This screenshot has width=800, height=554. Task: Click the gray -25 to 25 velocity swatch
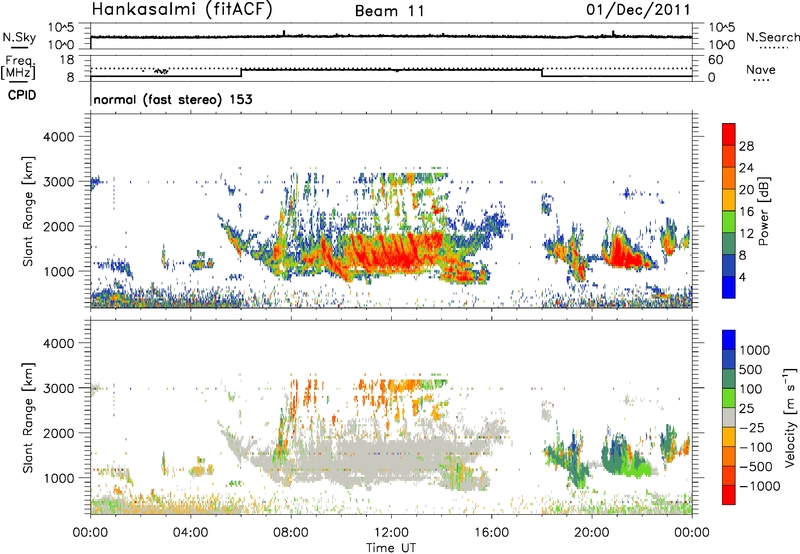click(x=728, y=417)
